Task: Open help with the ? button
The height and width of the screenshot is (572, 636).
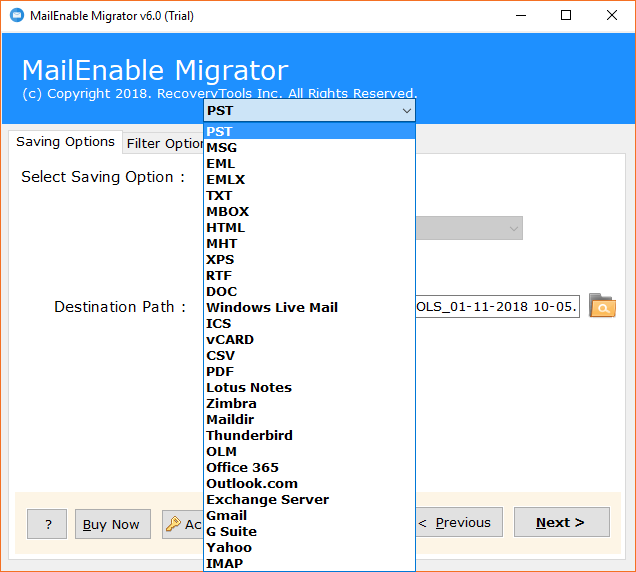Action: coord(47,524)
